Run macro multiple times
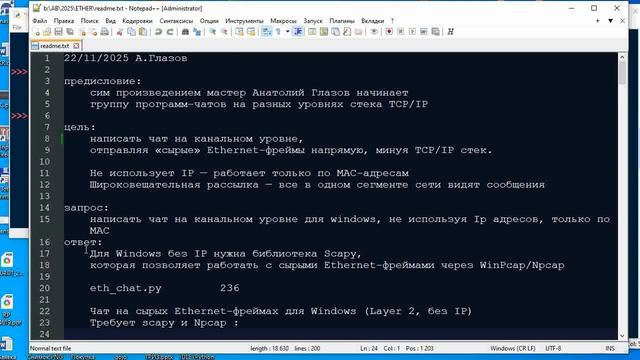This screenshot has width=640, height=360. point(424,32)
